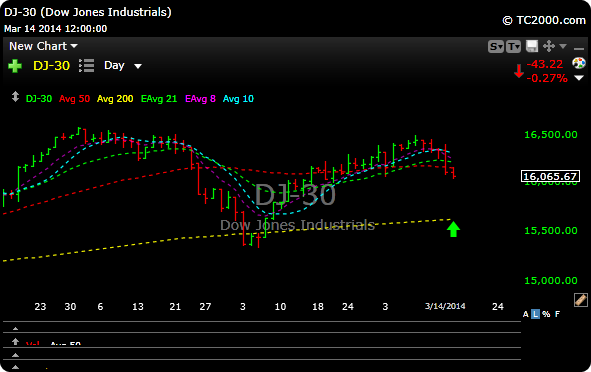Click the 30 date axis label
The height and width of the screenshot is (372, 591).
70,306
